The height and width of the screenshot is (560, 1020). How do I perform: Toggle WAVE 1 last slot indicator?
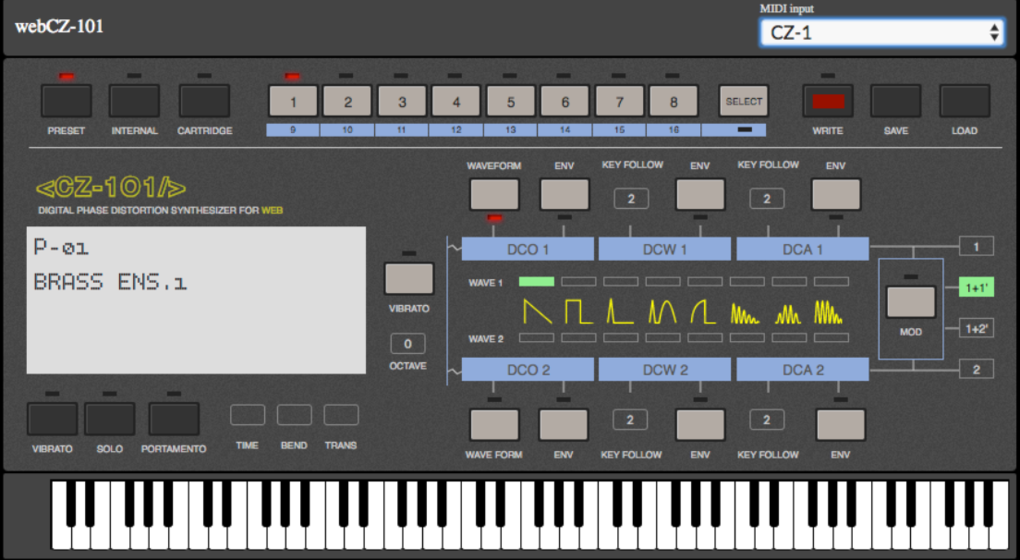pyautogui.click(x=831, y=282)
